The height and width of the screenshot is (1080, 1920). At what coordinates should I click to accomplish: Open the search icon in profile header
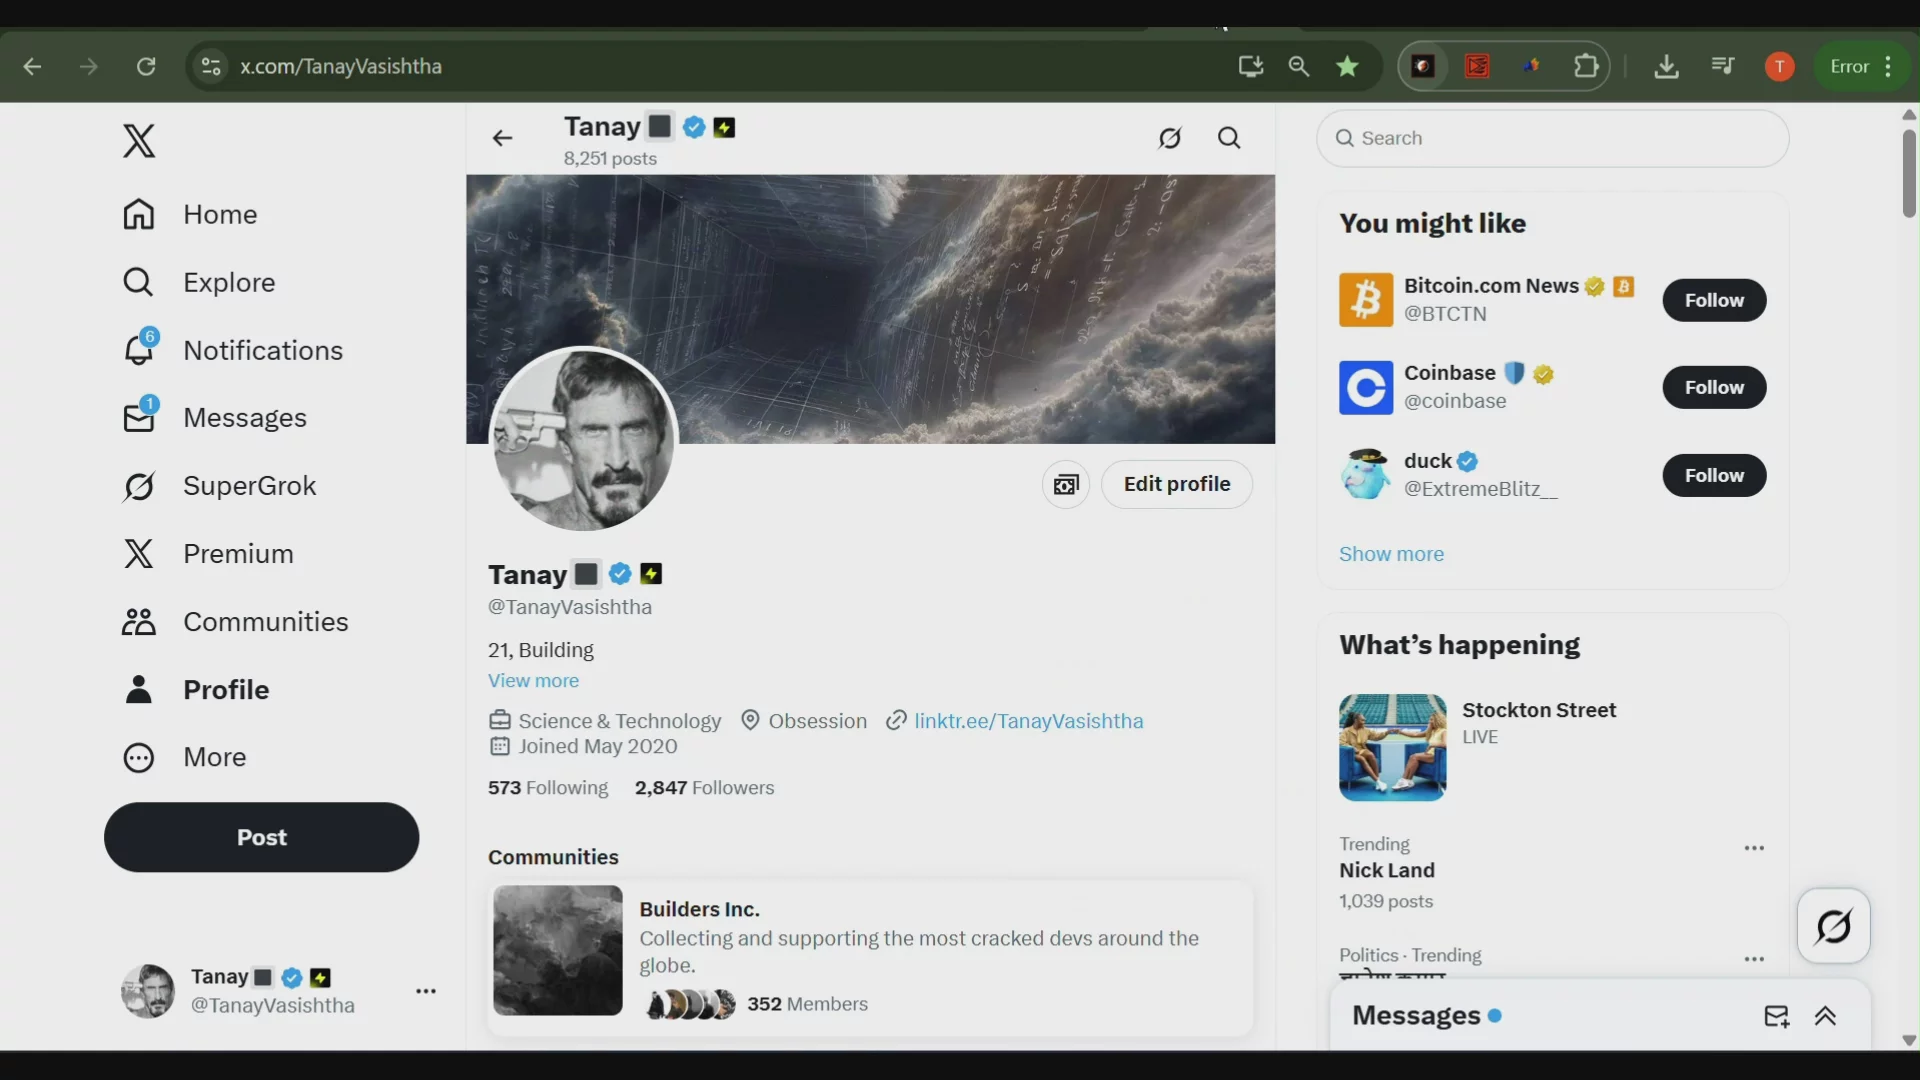click(1229, 138)
